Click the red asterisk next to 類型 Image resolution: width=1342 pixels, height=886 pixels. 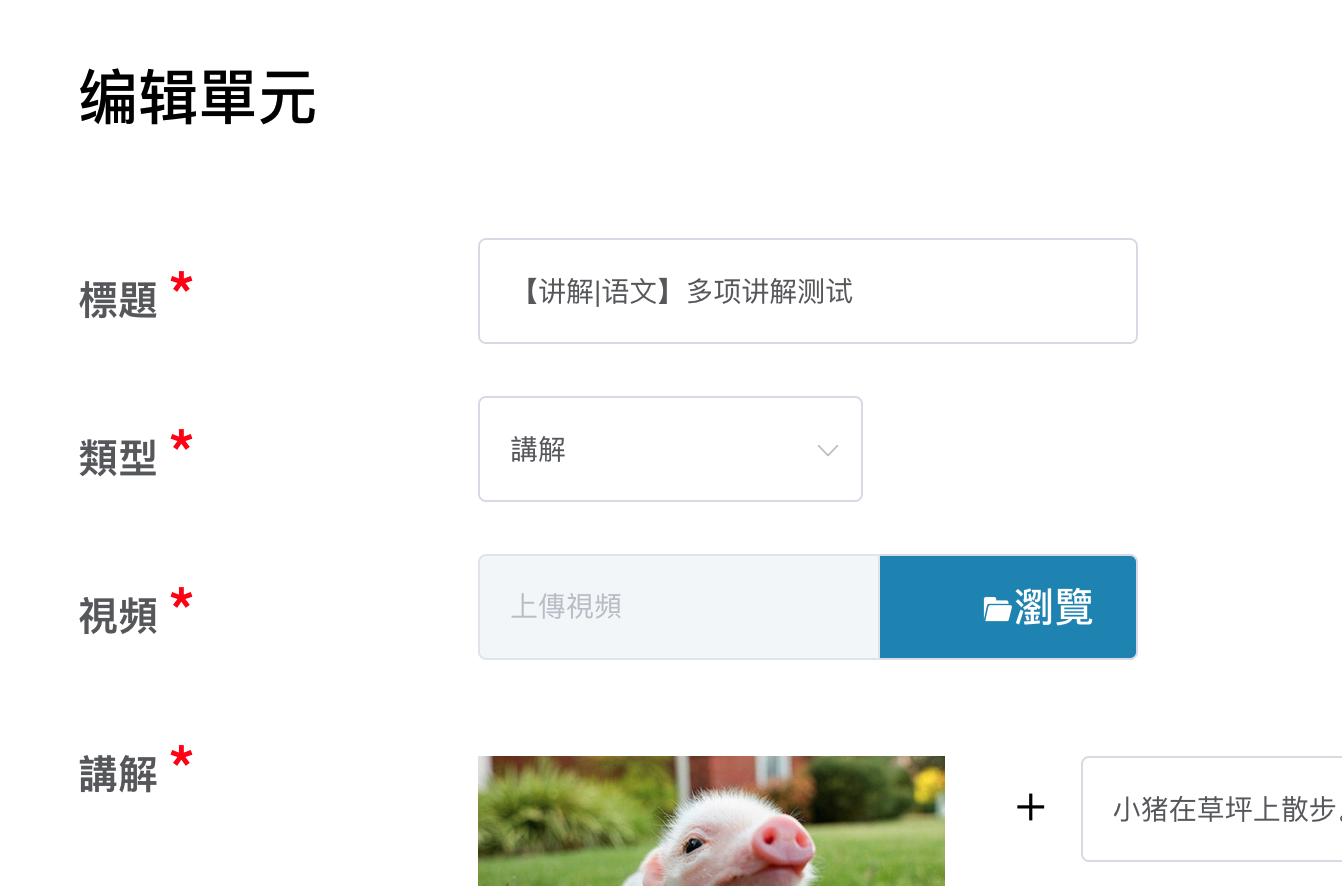pos(181,443)
